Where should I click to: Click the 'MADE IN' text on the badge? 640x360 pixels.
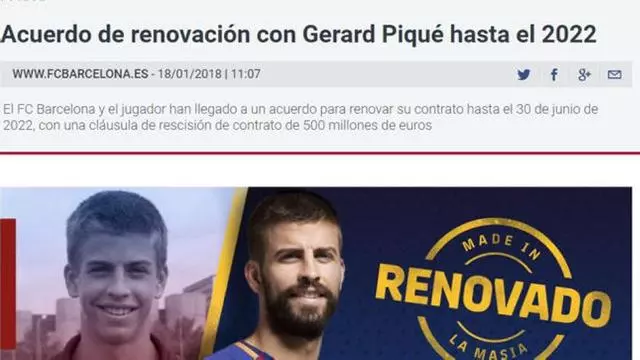(x=501, y=244)
